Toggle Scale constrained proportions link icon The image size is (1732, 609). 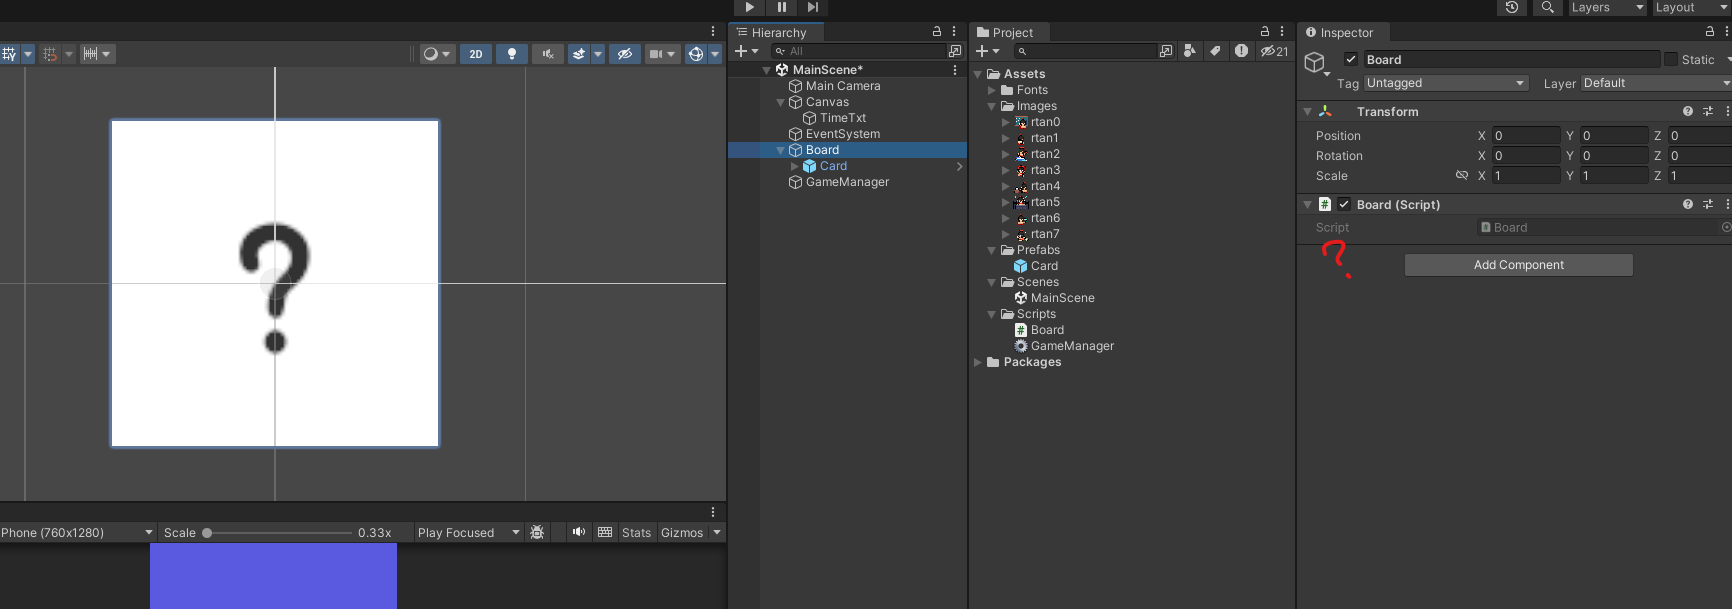coord(1462,176)
